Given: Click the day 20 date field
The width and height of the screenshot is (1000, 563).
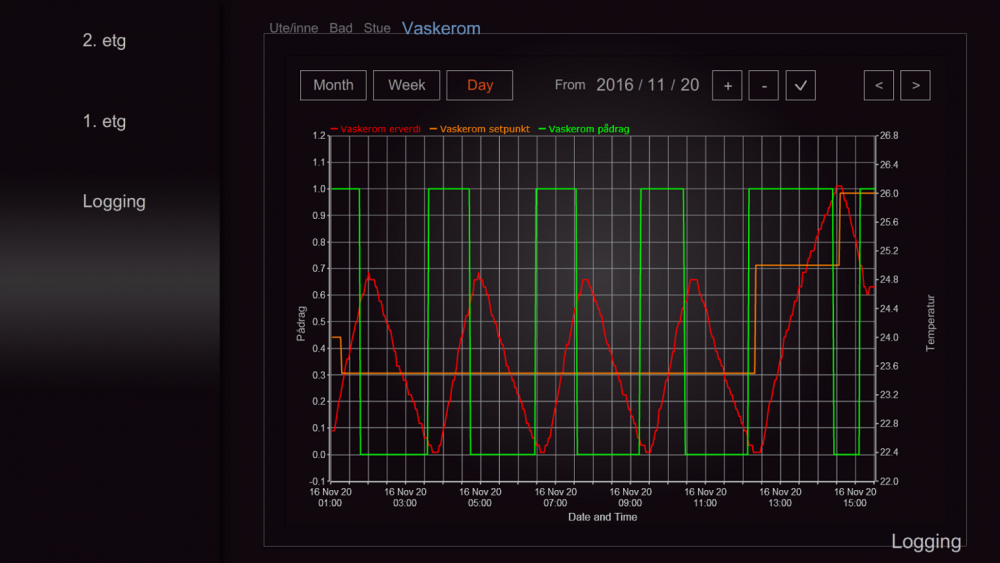Looking at the screenshot, I should (690, 85).
